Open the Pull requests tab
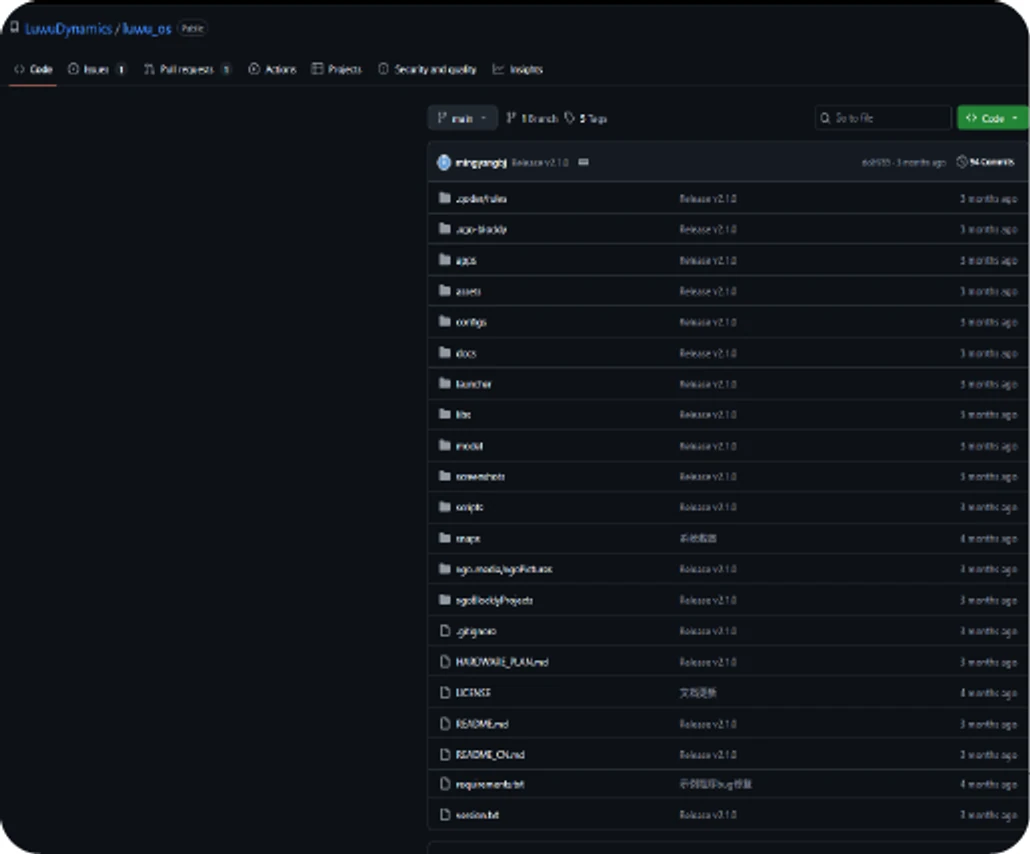The width and height of the screenshot is (1030, 854). (x=187, y=69)
